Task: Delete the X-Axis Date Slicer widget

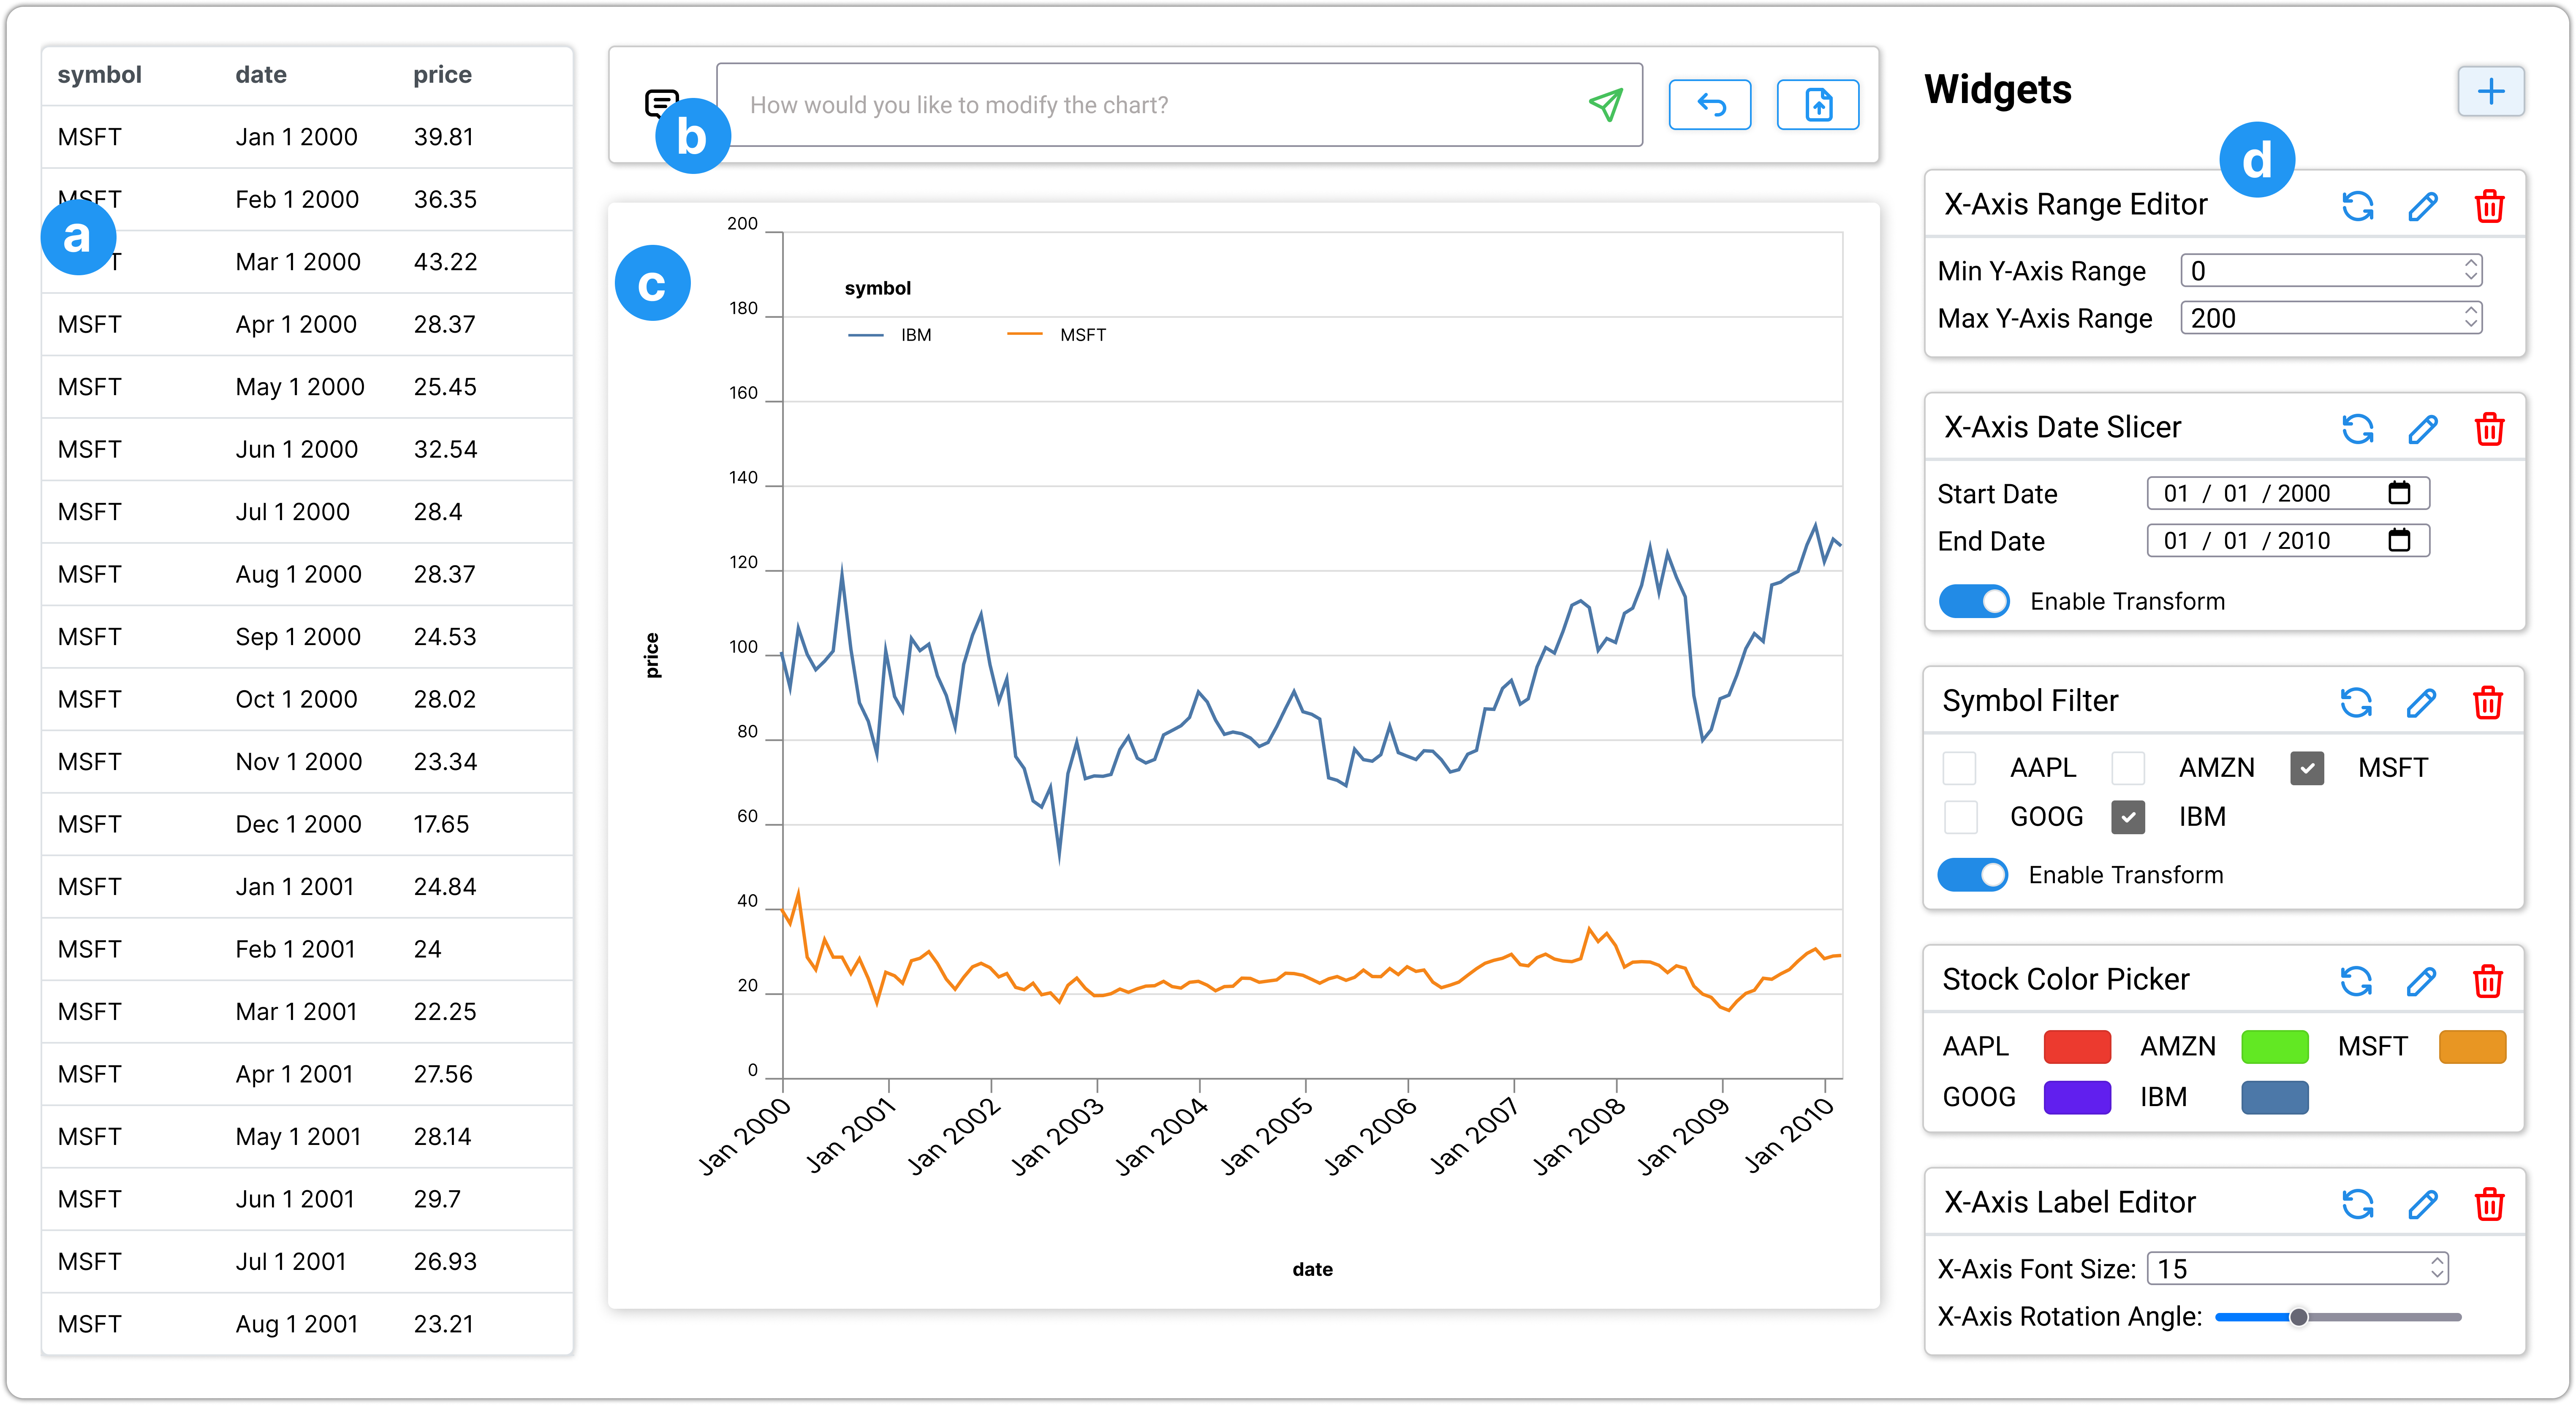Action: tap(2489, 429)
